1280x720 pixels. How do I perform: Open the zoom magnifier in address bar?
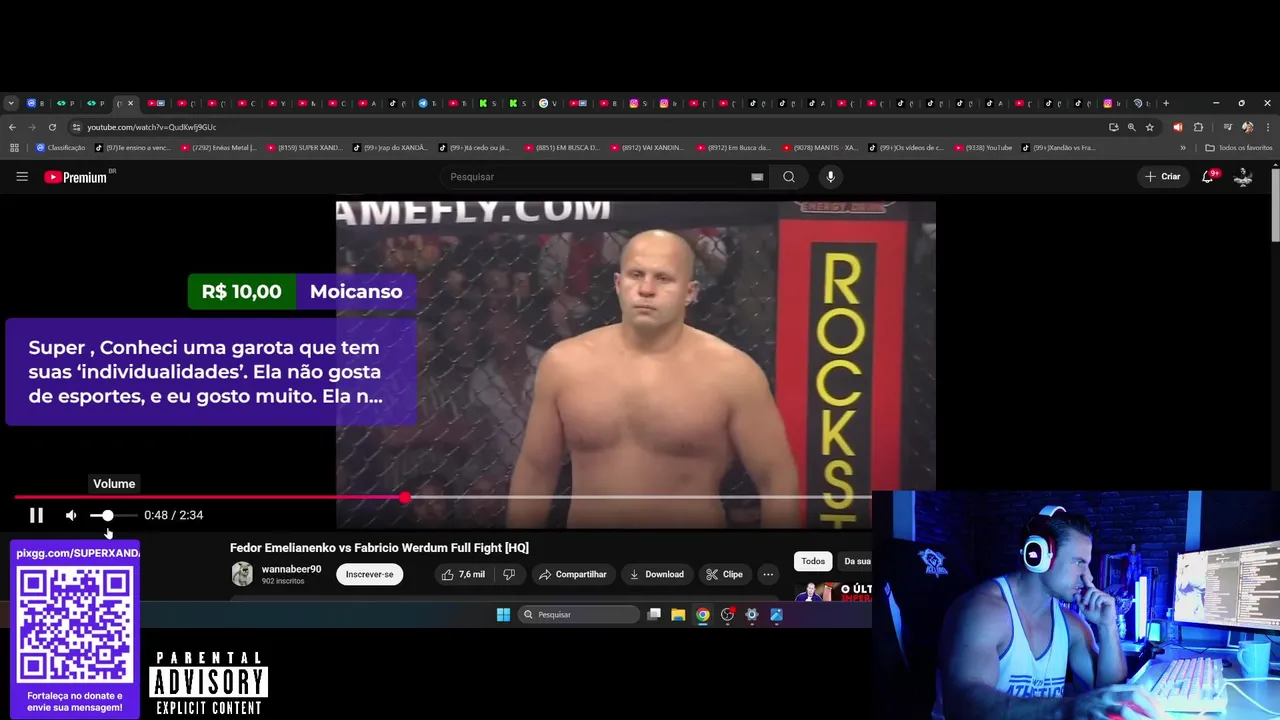[x=1131, y=127]
